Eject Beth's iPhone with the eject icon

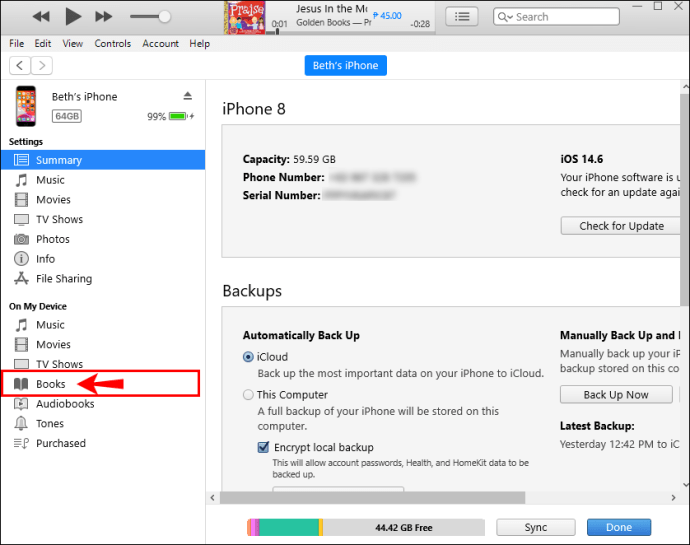click(x=187, y=96)
